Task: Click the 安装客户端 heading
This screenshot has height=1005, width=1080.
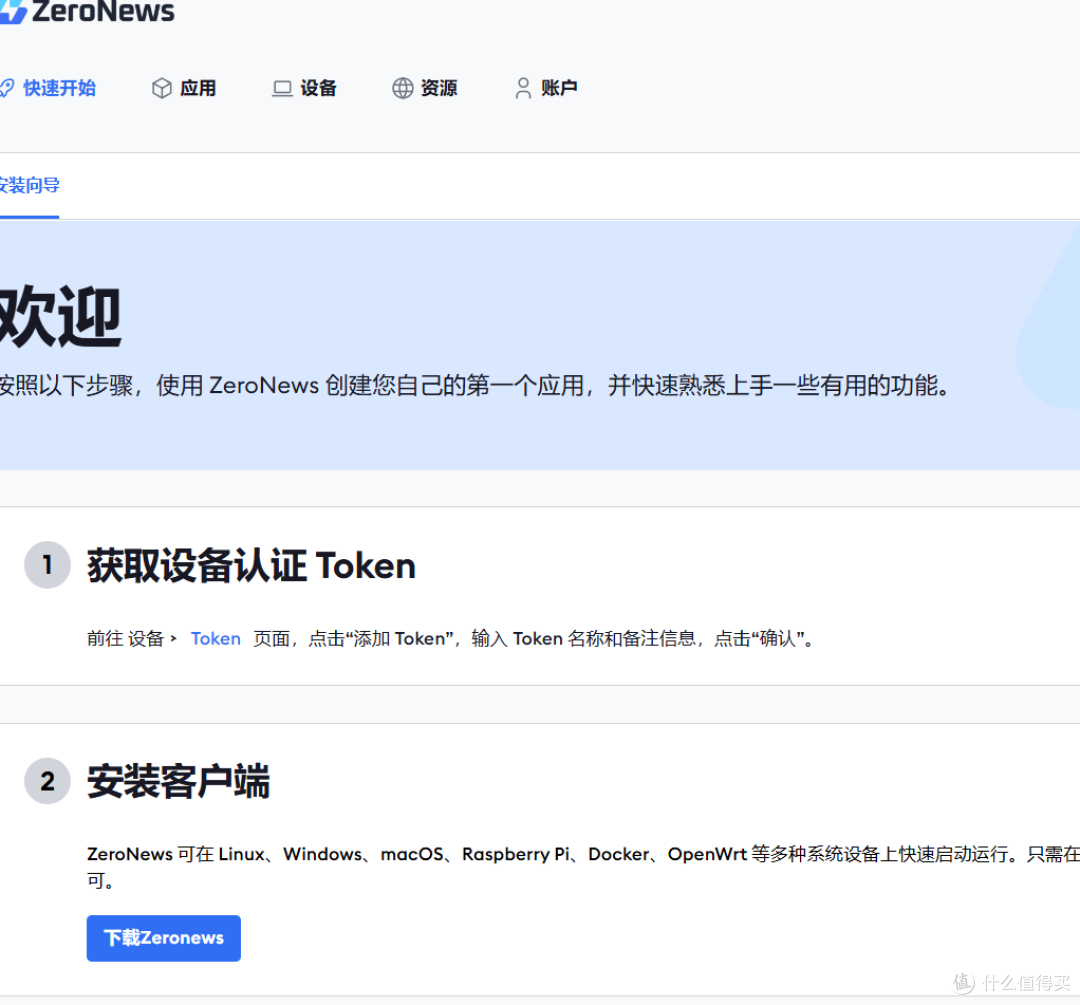Action: point(177,781)
